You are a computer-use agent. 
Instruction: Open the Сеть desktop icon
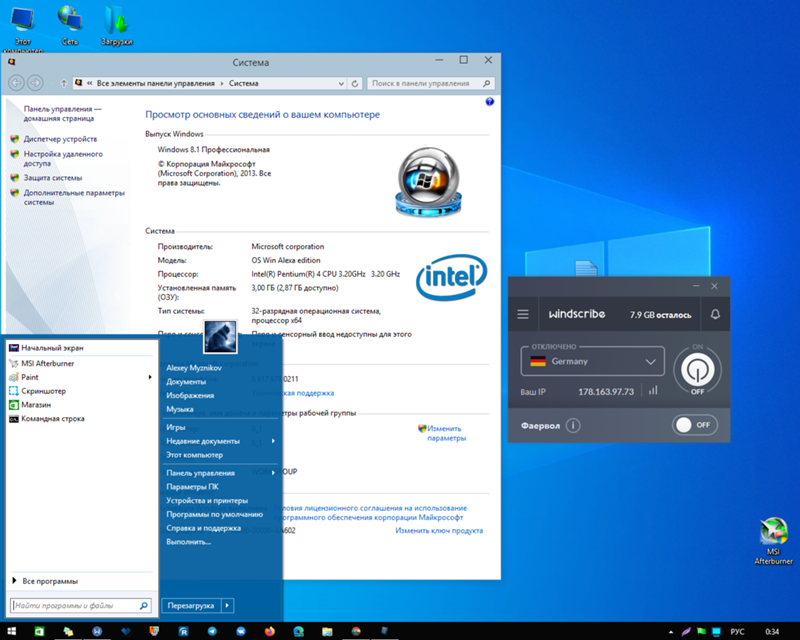[x=70, y=26]
